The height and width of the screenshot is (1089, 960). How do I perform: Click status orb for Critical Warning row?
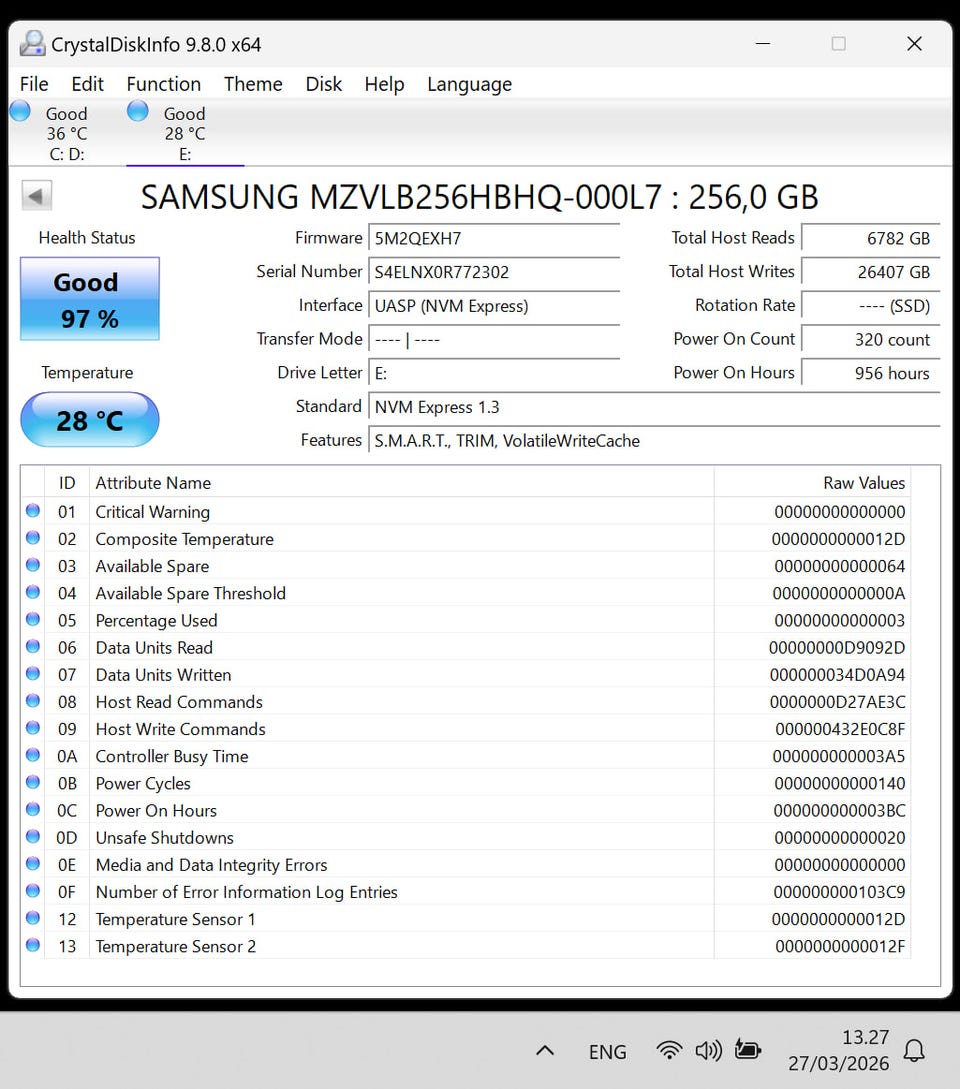click(x=33, y=511)
